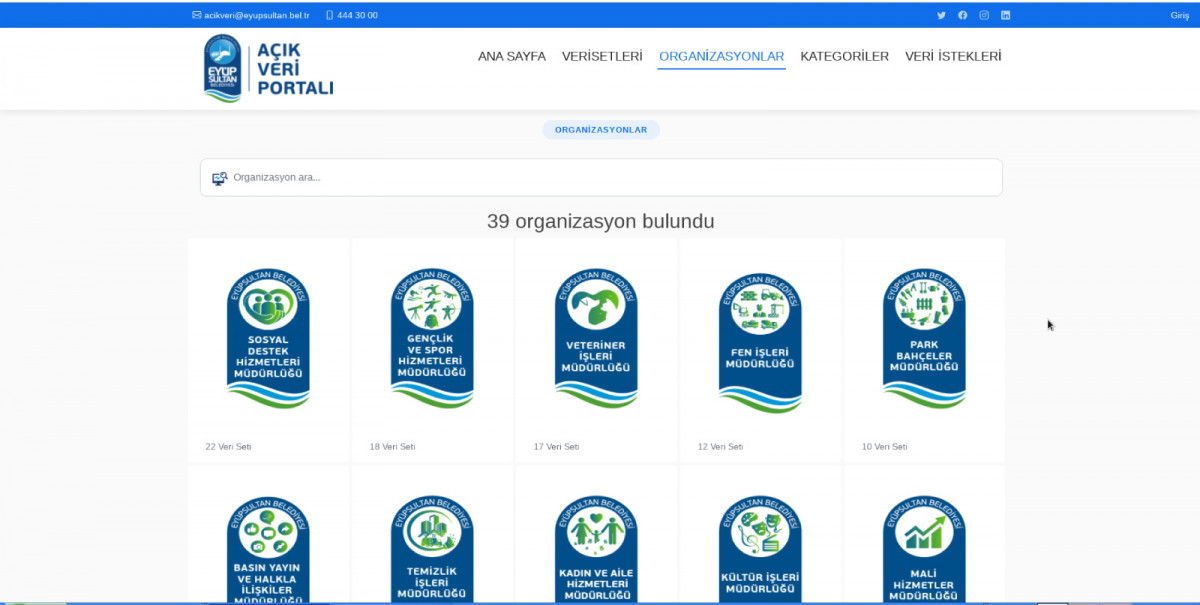The width and height of the screenshot is (1200, 605).
Task: Click the 17 Veri Seti label
Action: 556,447
